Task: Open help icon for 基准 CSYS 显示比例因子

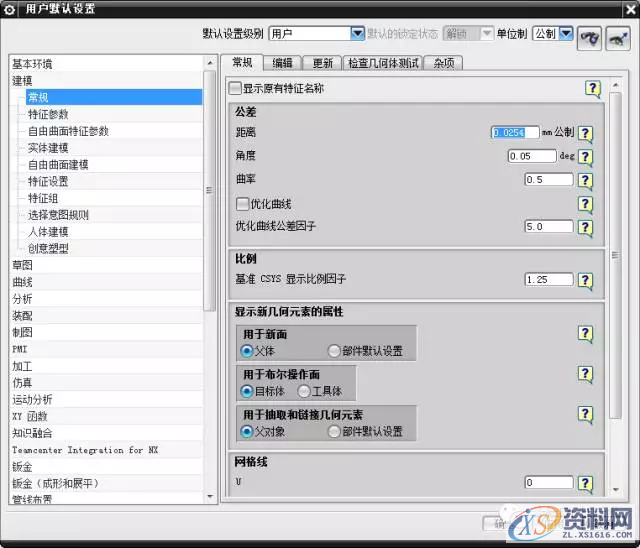Action: (585, 280)
